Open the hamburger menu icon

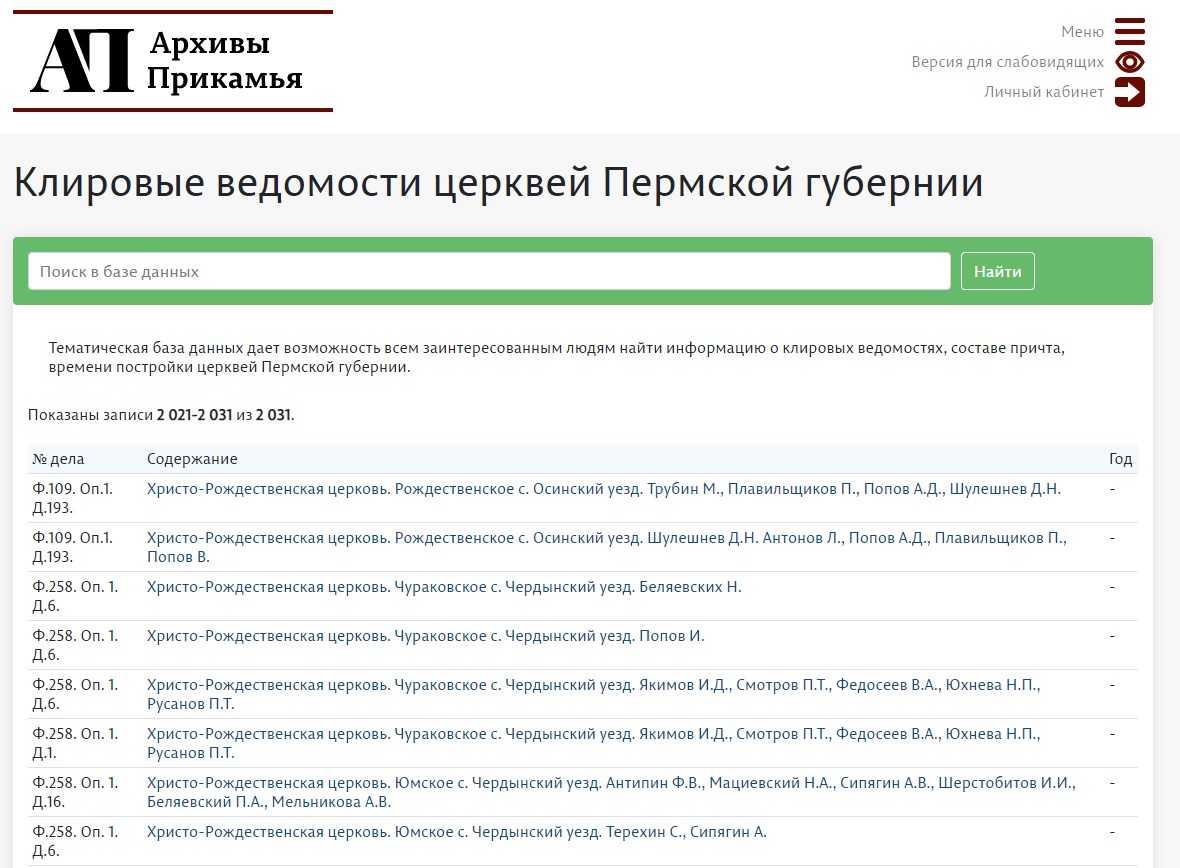pyautogui.click(x=1129, y=32)
